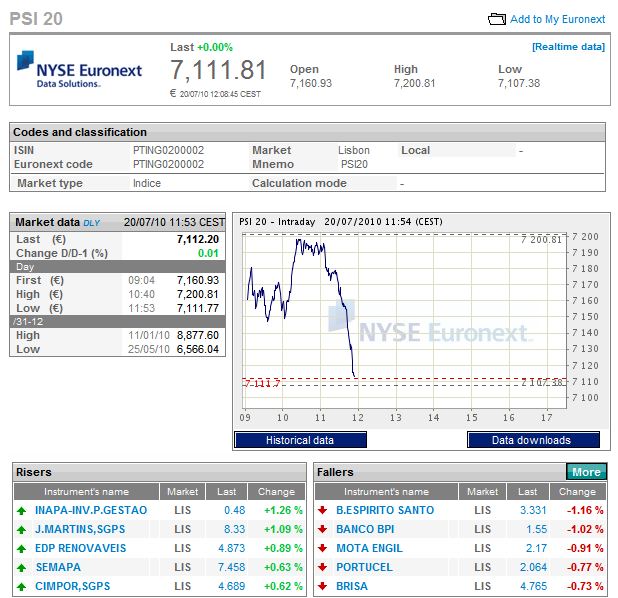Click Last (€) value 7,112.20
The width and height of the screenshot is (618, 598).
click(x=198, y=239)
